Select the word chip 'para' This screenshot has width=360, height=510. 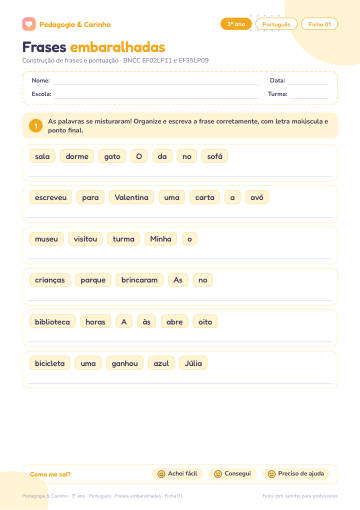click(90, 197)
